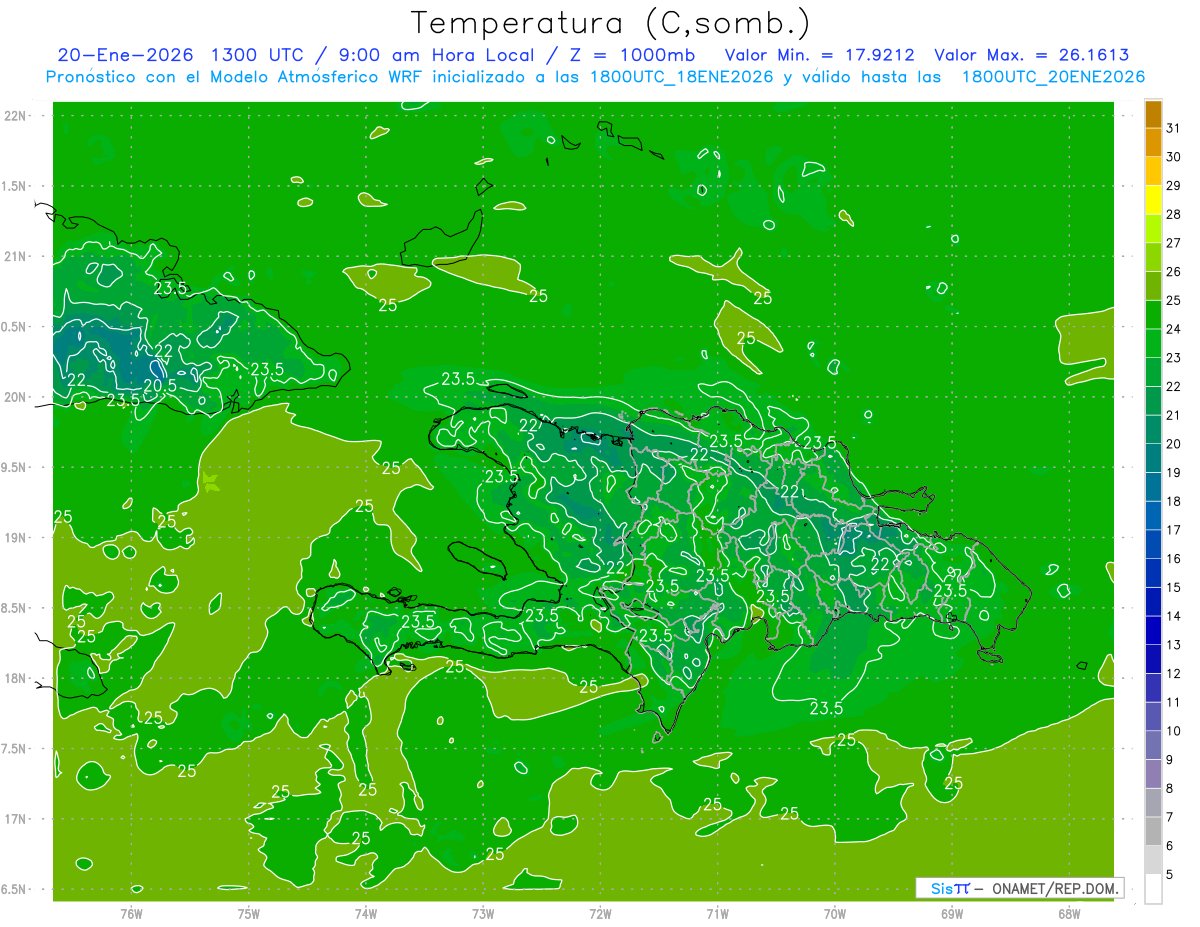Click the "ONAMET/REP.DOM." credit box
This screenshot has width=1200, height=927.
click(1019, 888)
